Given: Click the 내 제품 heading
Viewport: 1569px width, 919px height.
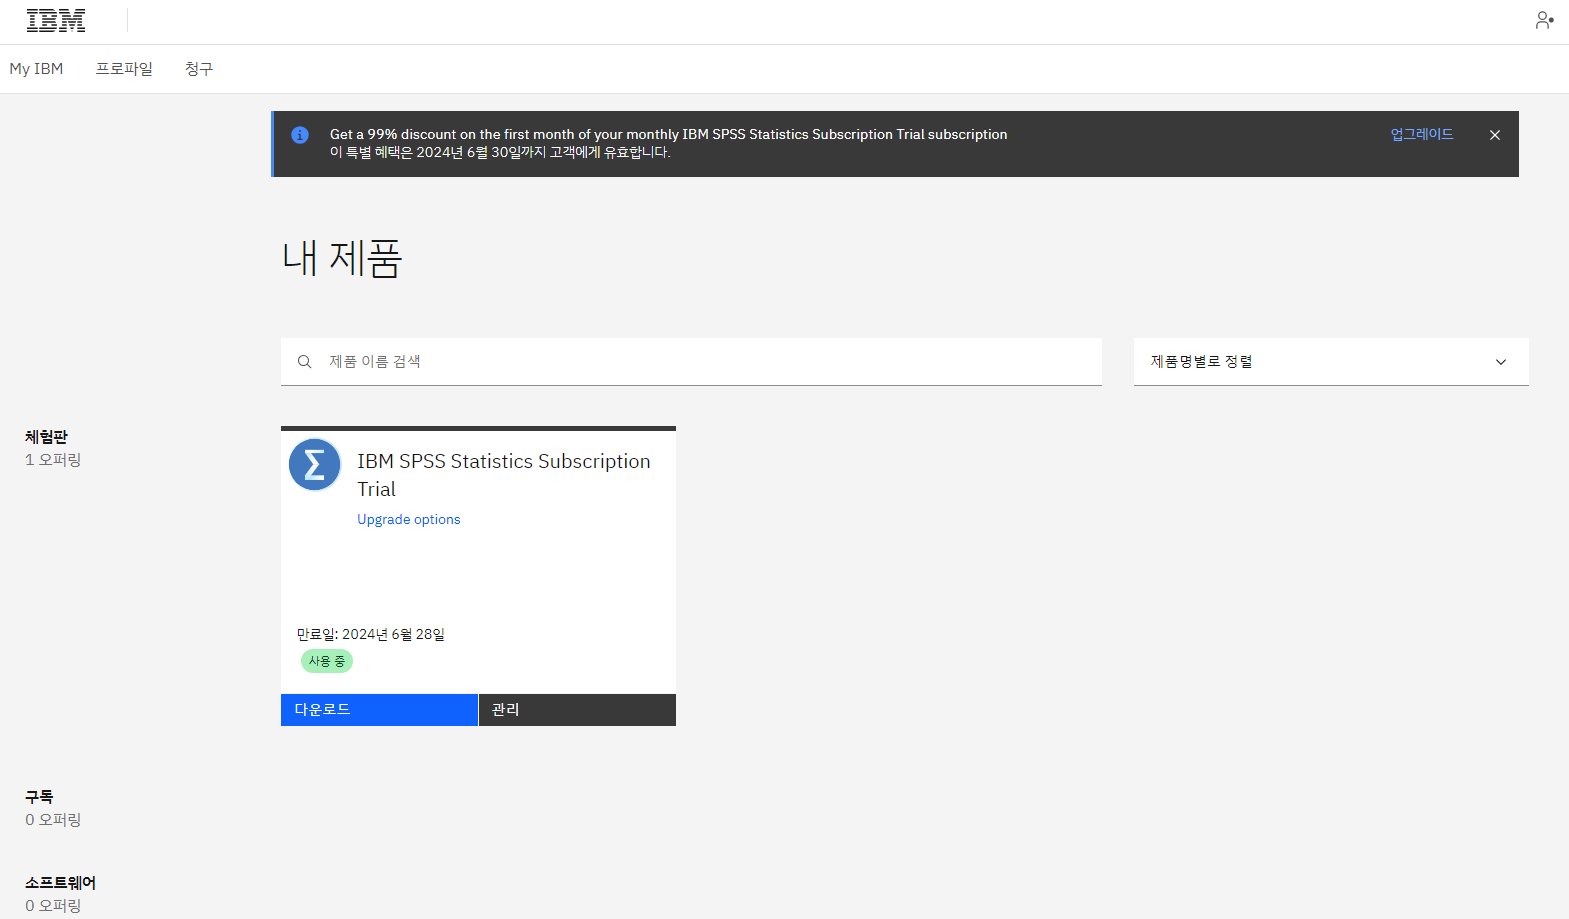Looking at the screenshot, I should pyautogui.click(x=342, y=258).
